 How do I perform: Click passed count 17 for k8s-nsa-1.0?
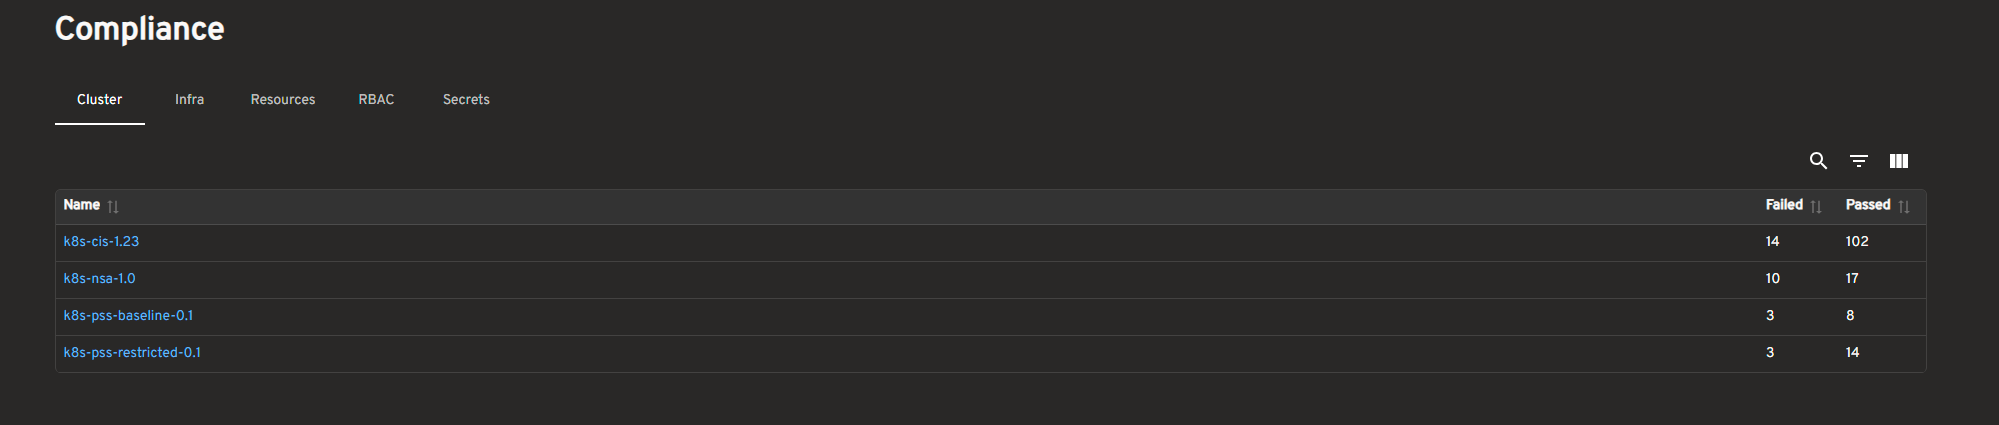click(1852, 279)
